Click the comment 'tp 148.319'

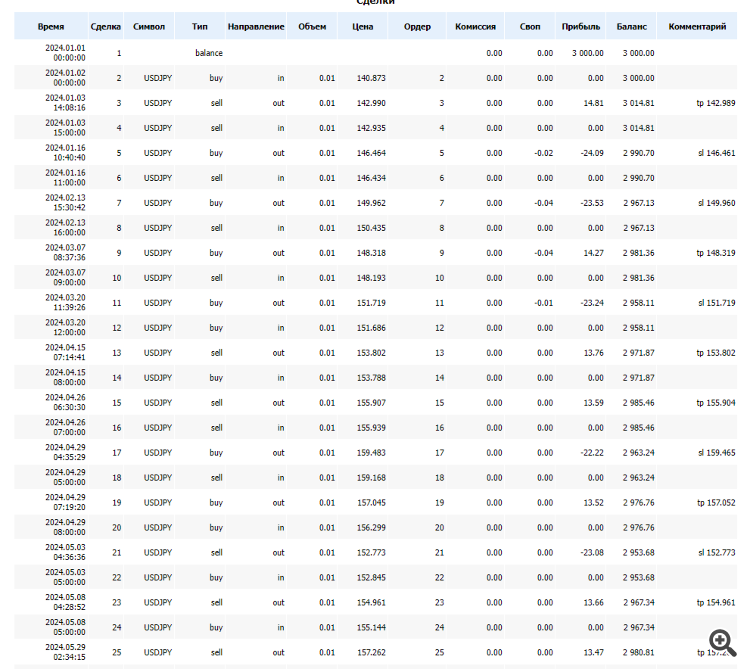coord(716,253)
